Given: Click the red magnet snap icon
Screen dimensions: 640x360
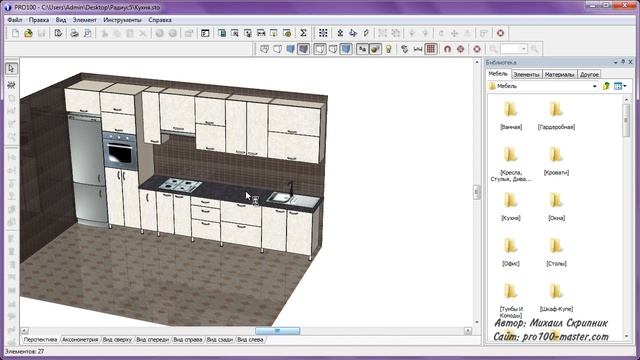Looking at the screenshot, I should (x=447, y=49).
